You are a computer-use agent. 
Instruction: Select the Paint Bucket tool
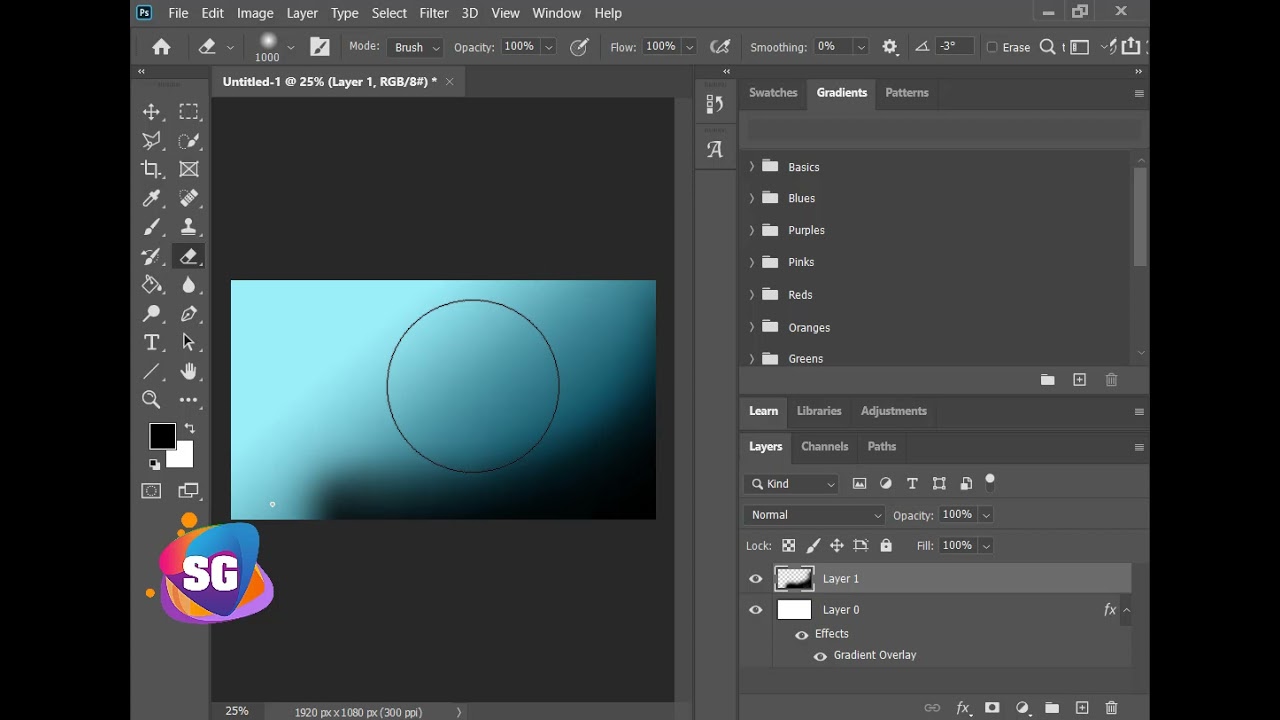152,285
